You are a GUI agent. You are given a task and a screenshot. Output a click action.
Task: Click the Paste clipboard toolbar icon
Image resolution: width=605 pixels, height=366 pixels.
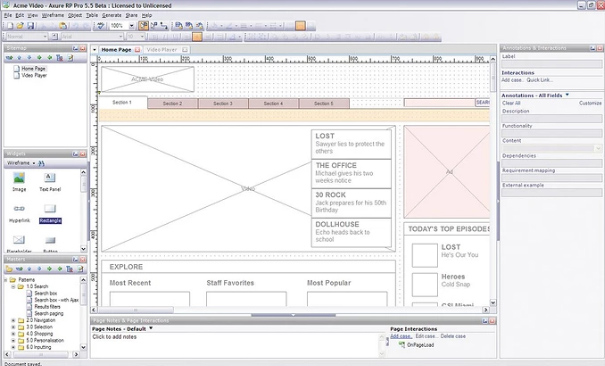click(x=63, y=26)
